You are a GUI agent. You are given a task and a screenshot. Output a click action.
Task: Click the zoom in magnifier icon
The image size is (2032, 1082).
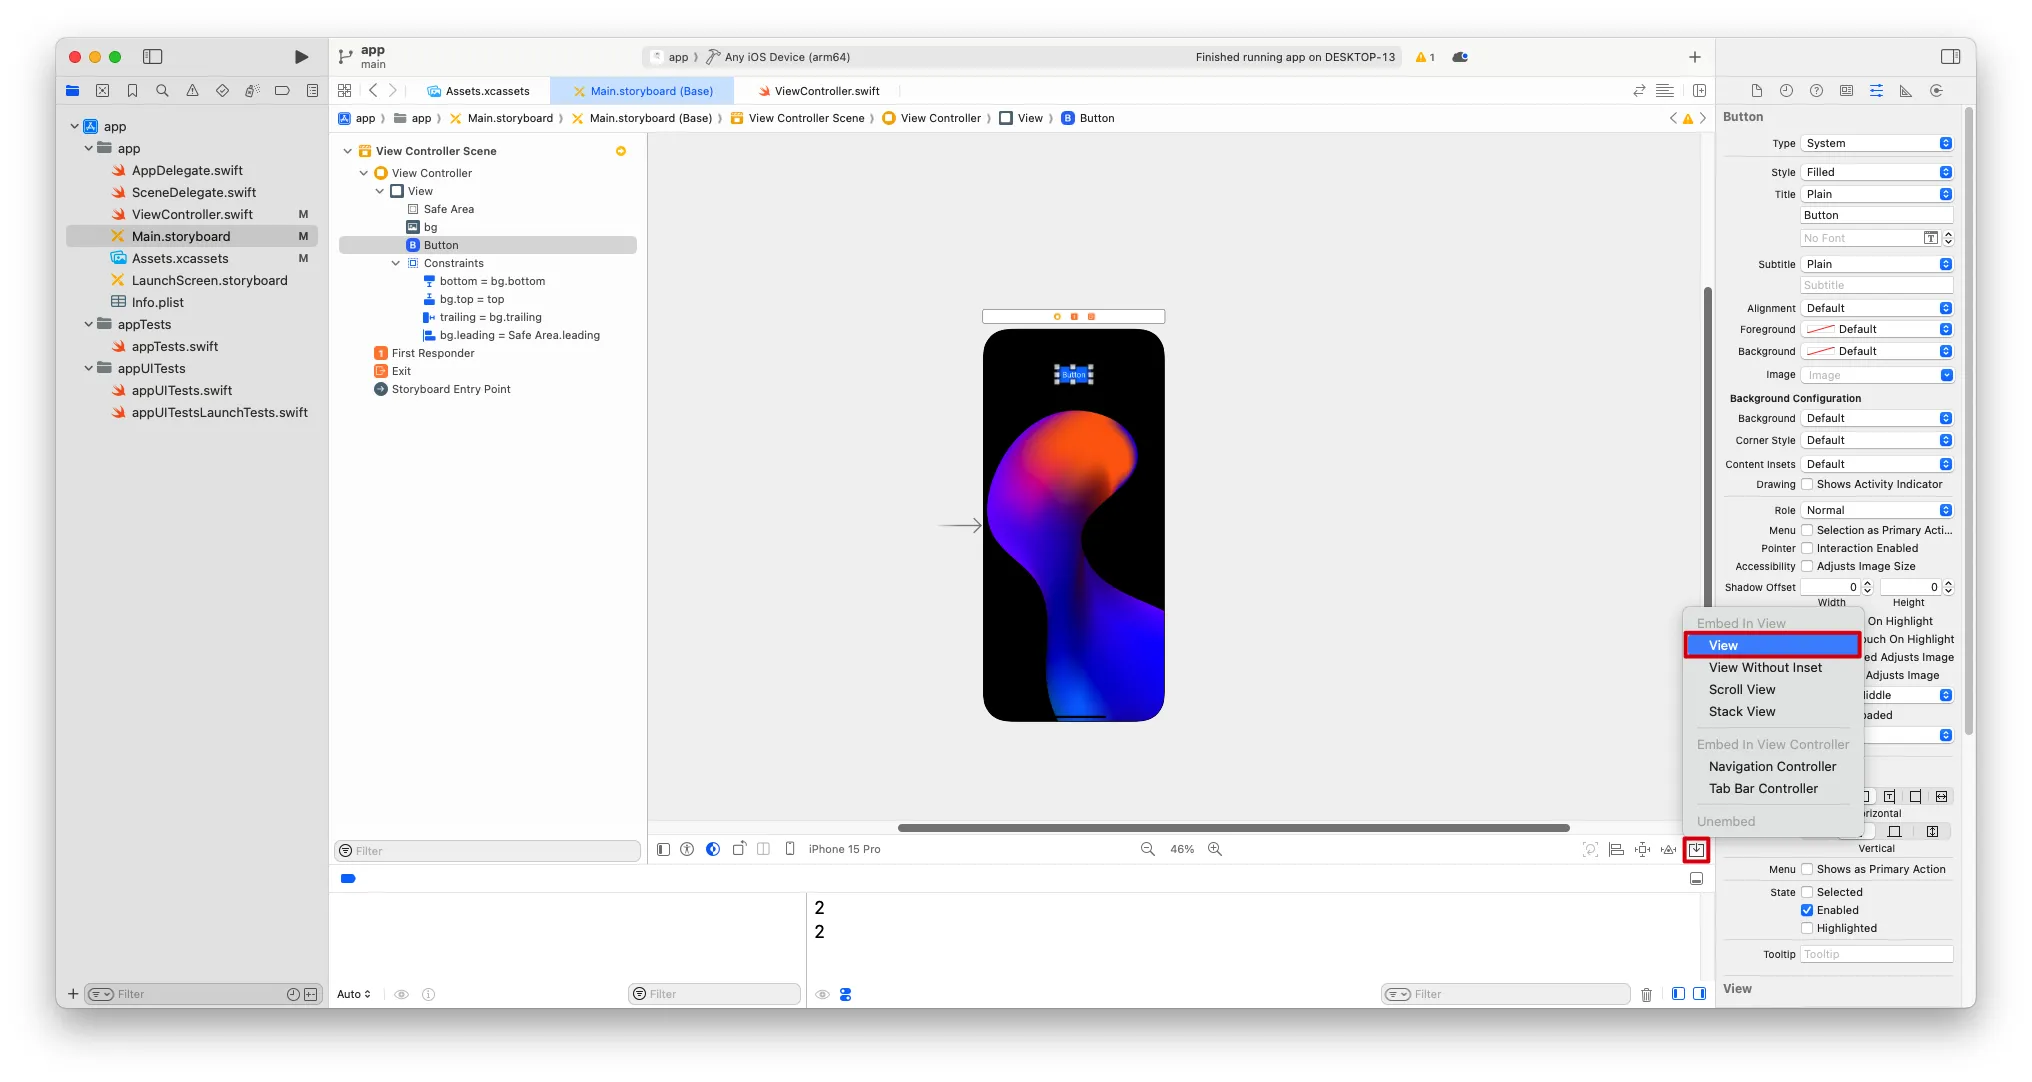[x=1215, y=849]
